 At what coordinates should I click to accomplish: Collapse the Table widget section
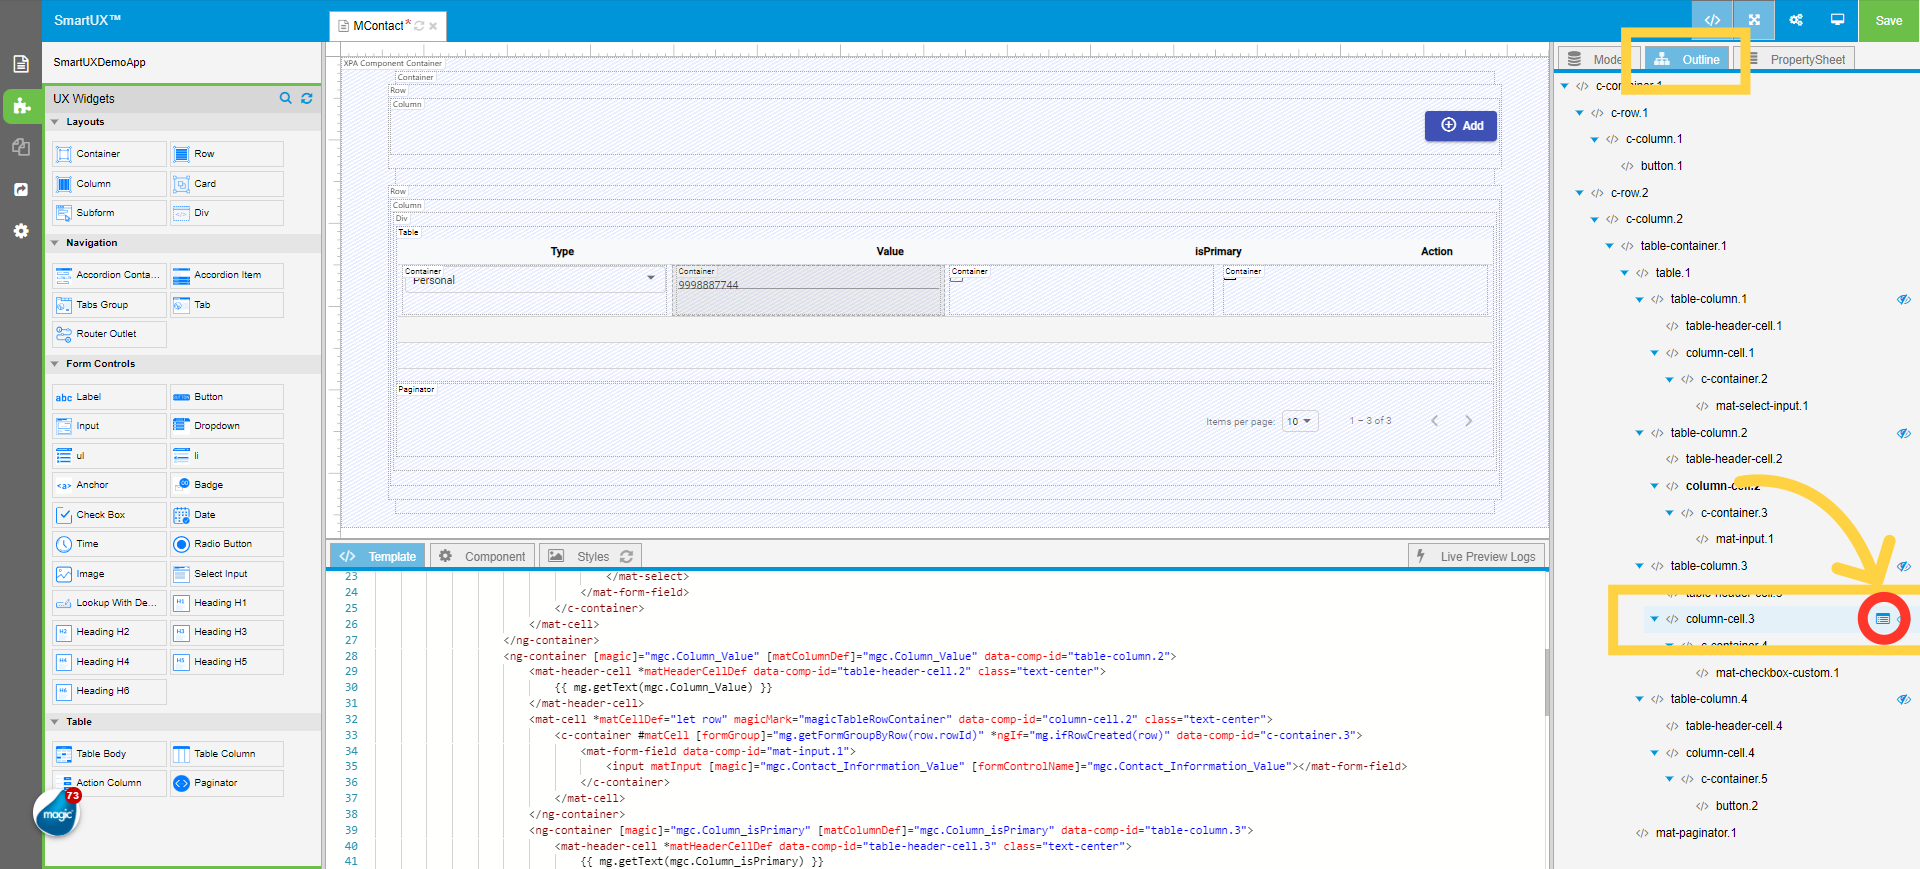55,722
